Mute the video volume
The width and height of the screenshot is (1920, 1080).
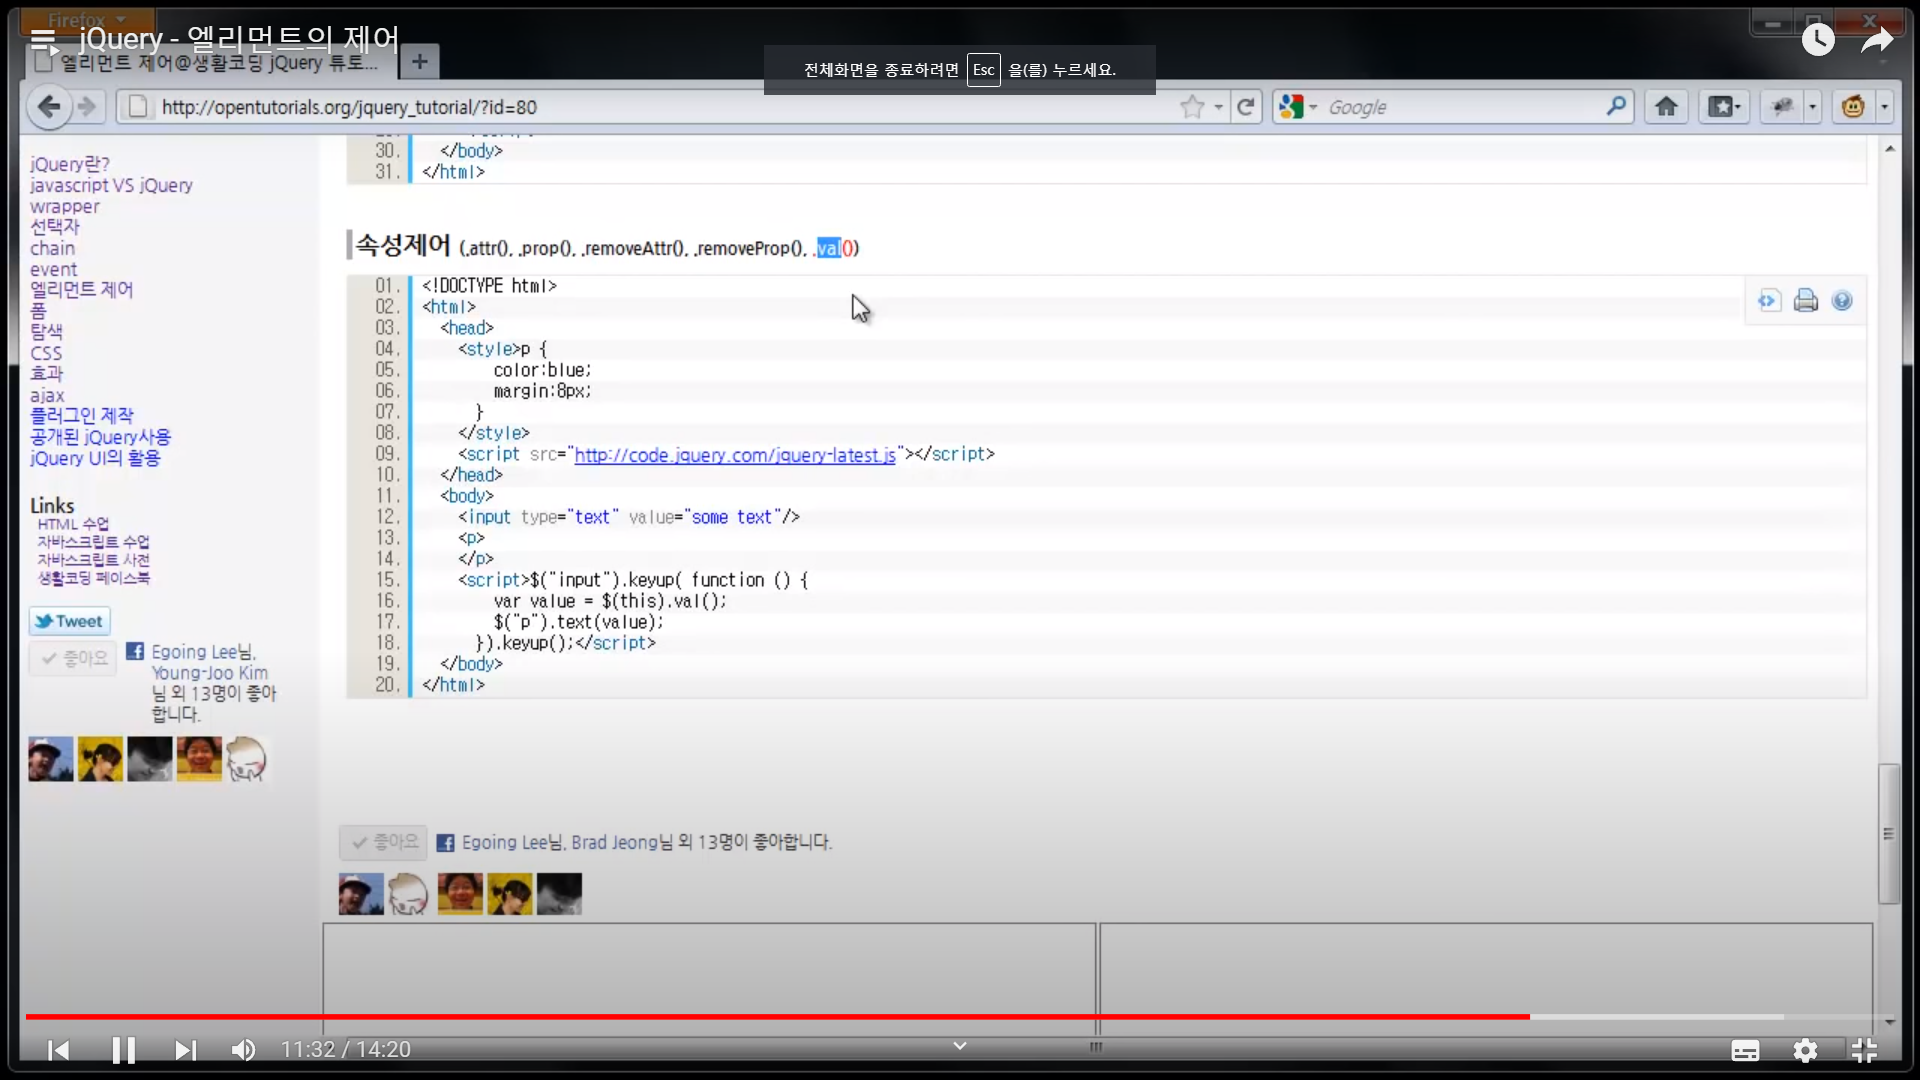click(x=243, y=1050)
